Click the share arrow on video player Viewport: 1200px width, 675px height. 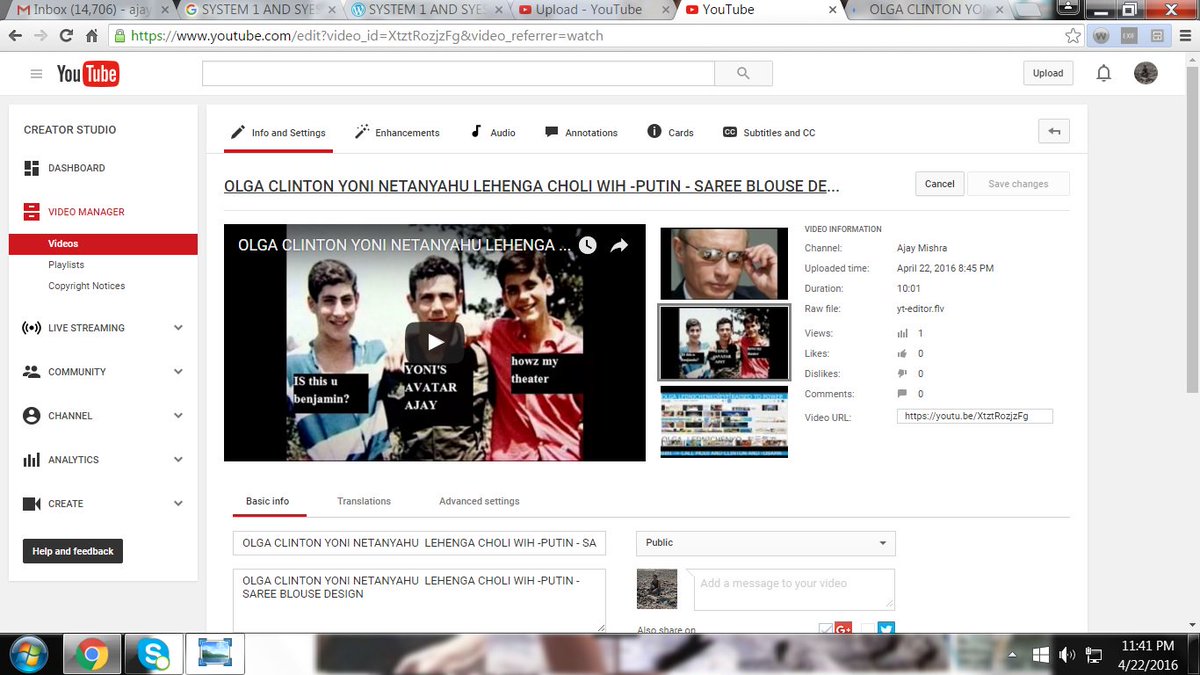coord(619,245)
